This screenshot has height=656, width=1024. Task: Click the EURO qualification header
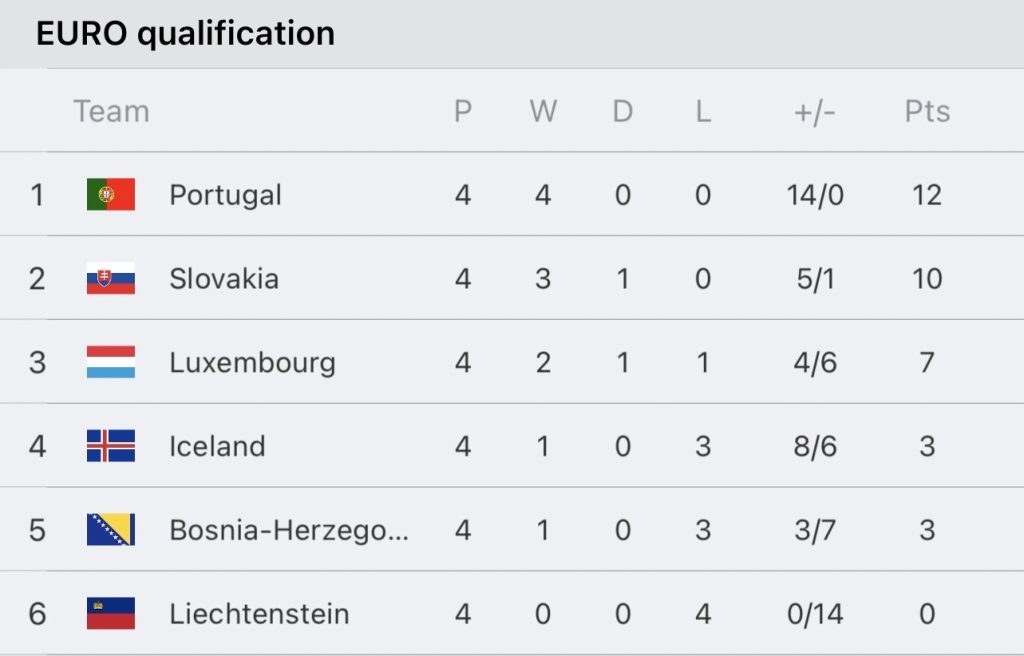(x=185, y=33)
